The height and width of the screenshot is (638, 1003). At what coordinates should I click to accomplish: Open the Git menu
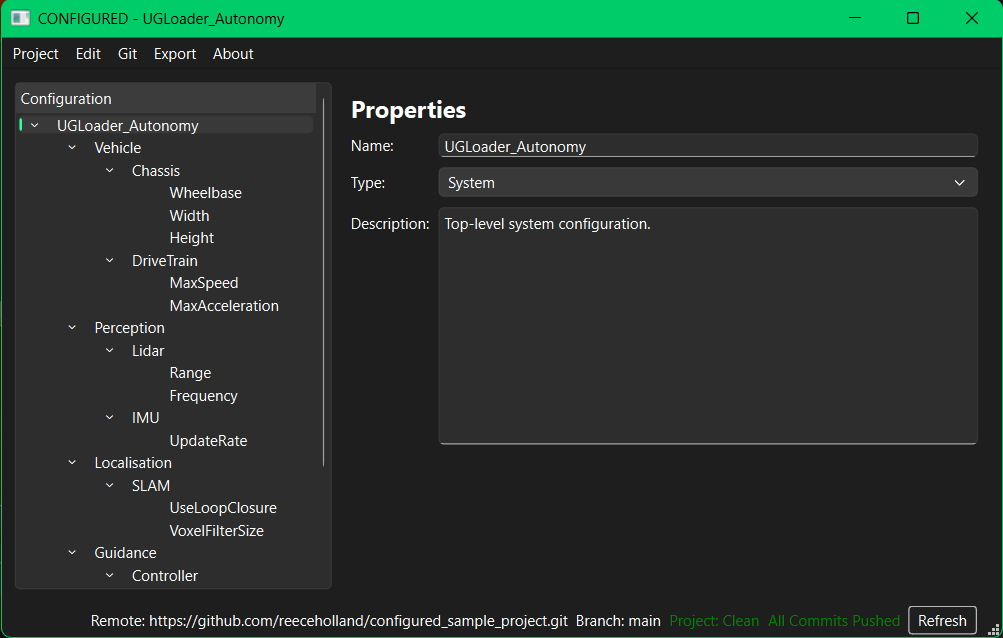(127, 54)
